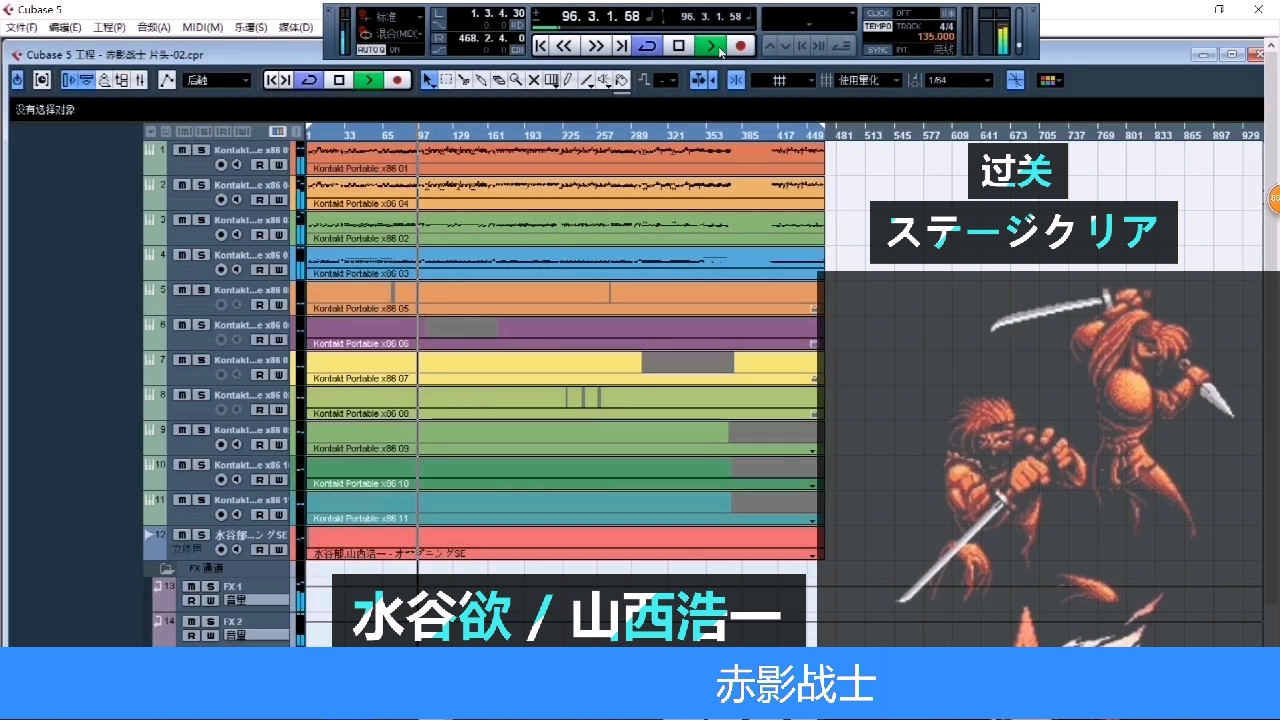Toggle the Activate Project power button

[17, 80]
